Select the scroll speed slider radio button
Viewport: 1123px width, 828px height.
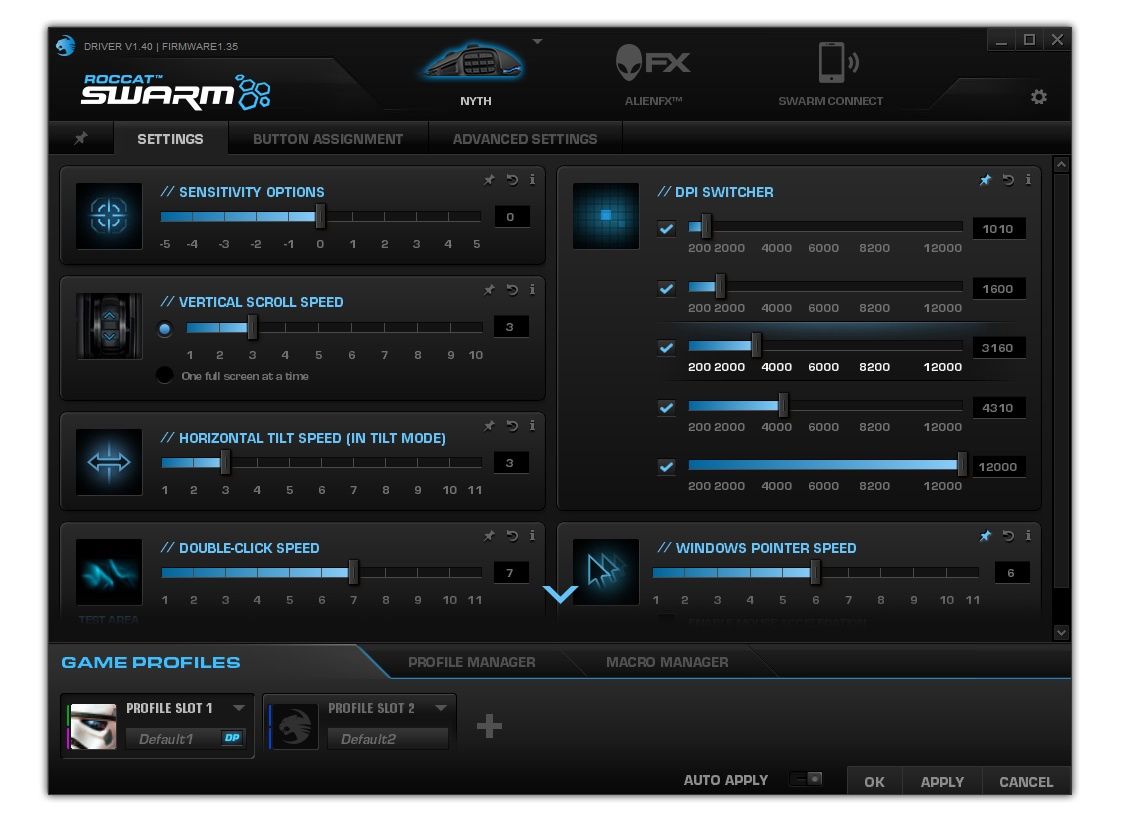165,329
